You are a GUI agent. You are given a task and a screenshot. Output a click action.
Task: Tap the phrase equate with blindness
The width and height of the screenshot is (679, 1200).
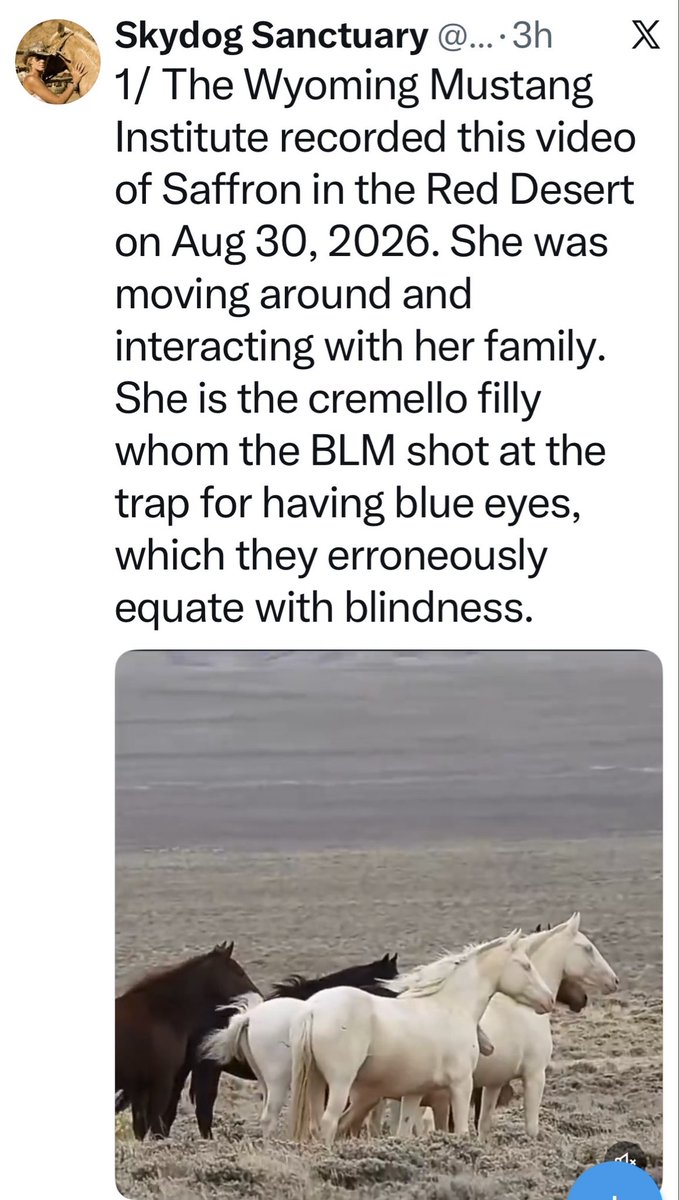(x=319, y=606)
